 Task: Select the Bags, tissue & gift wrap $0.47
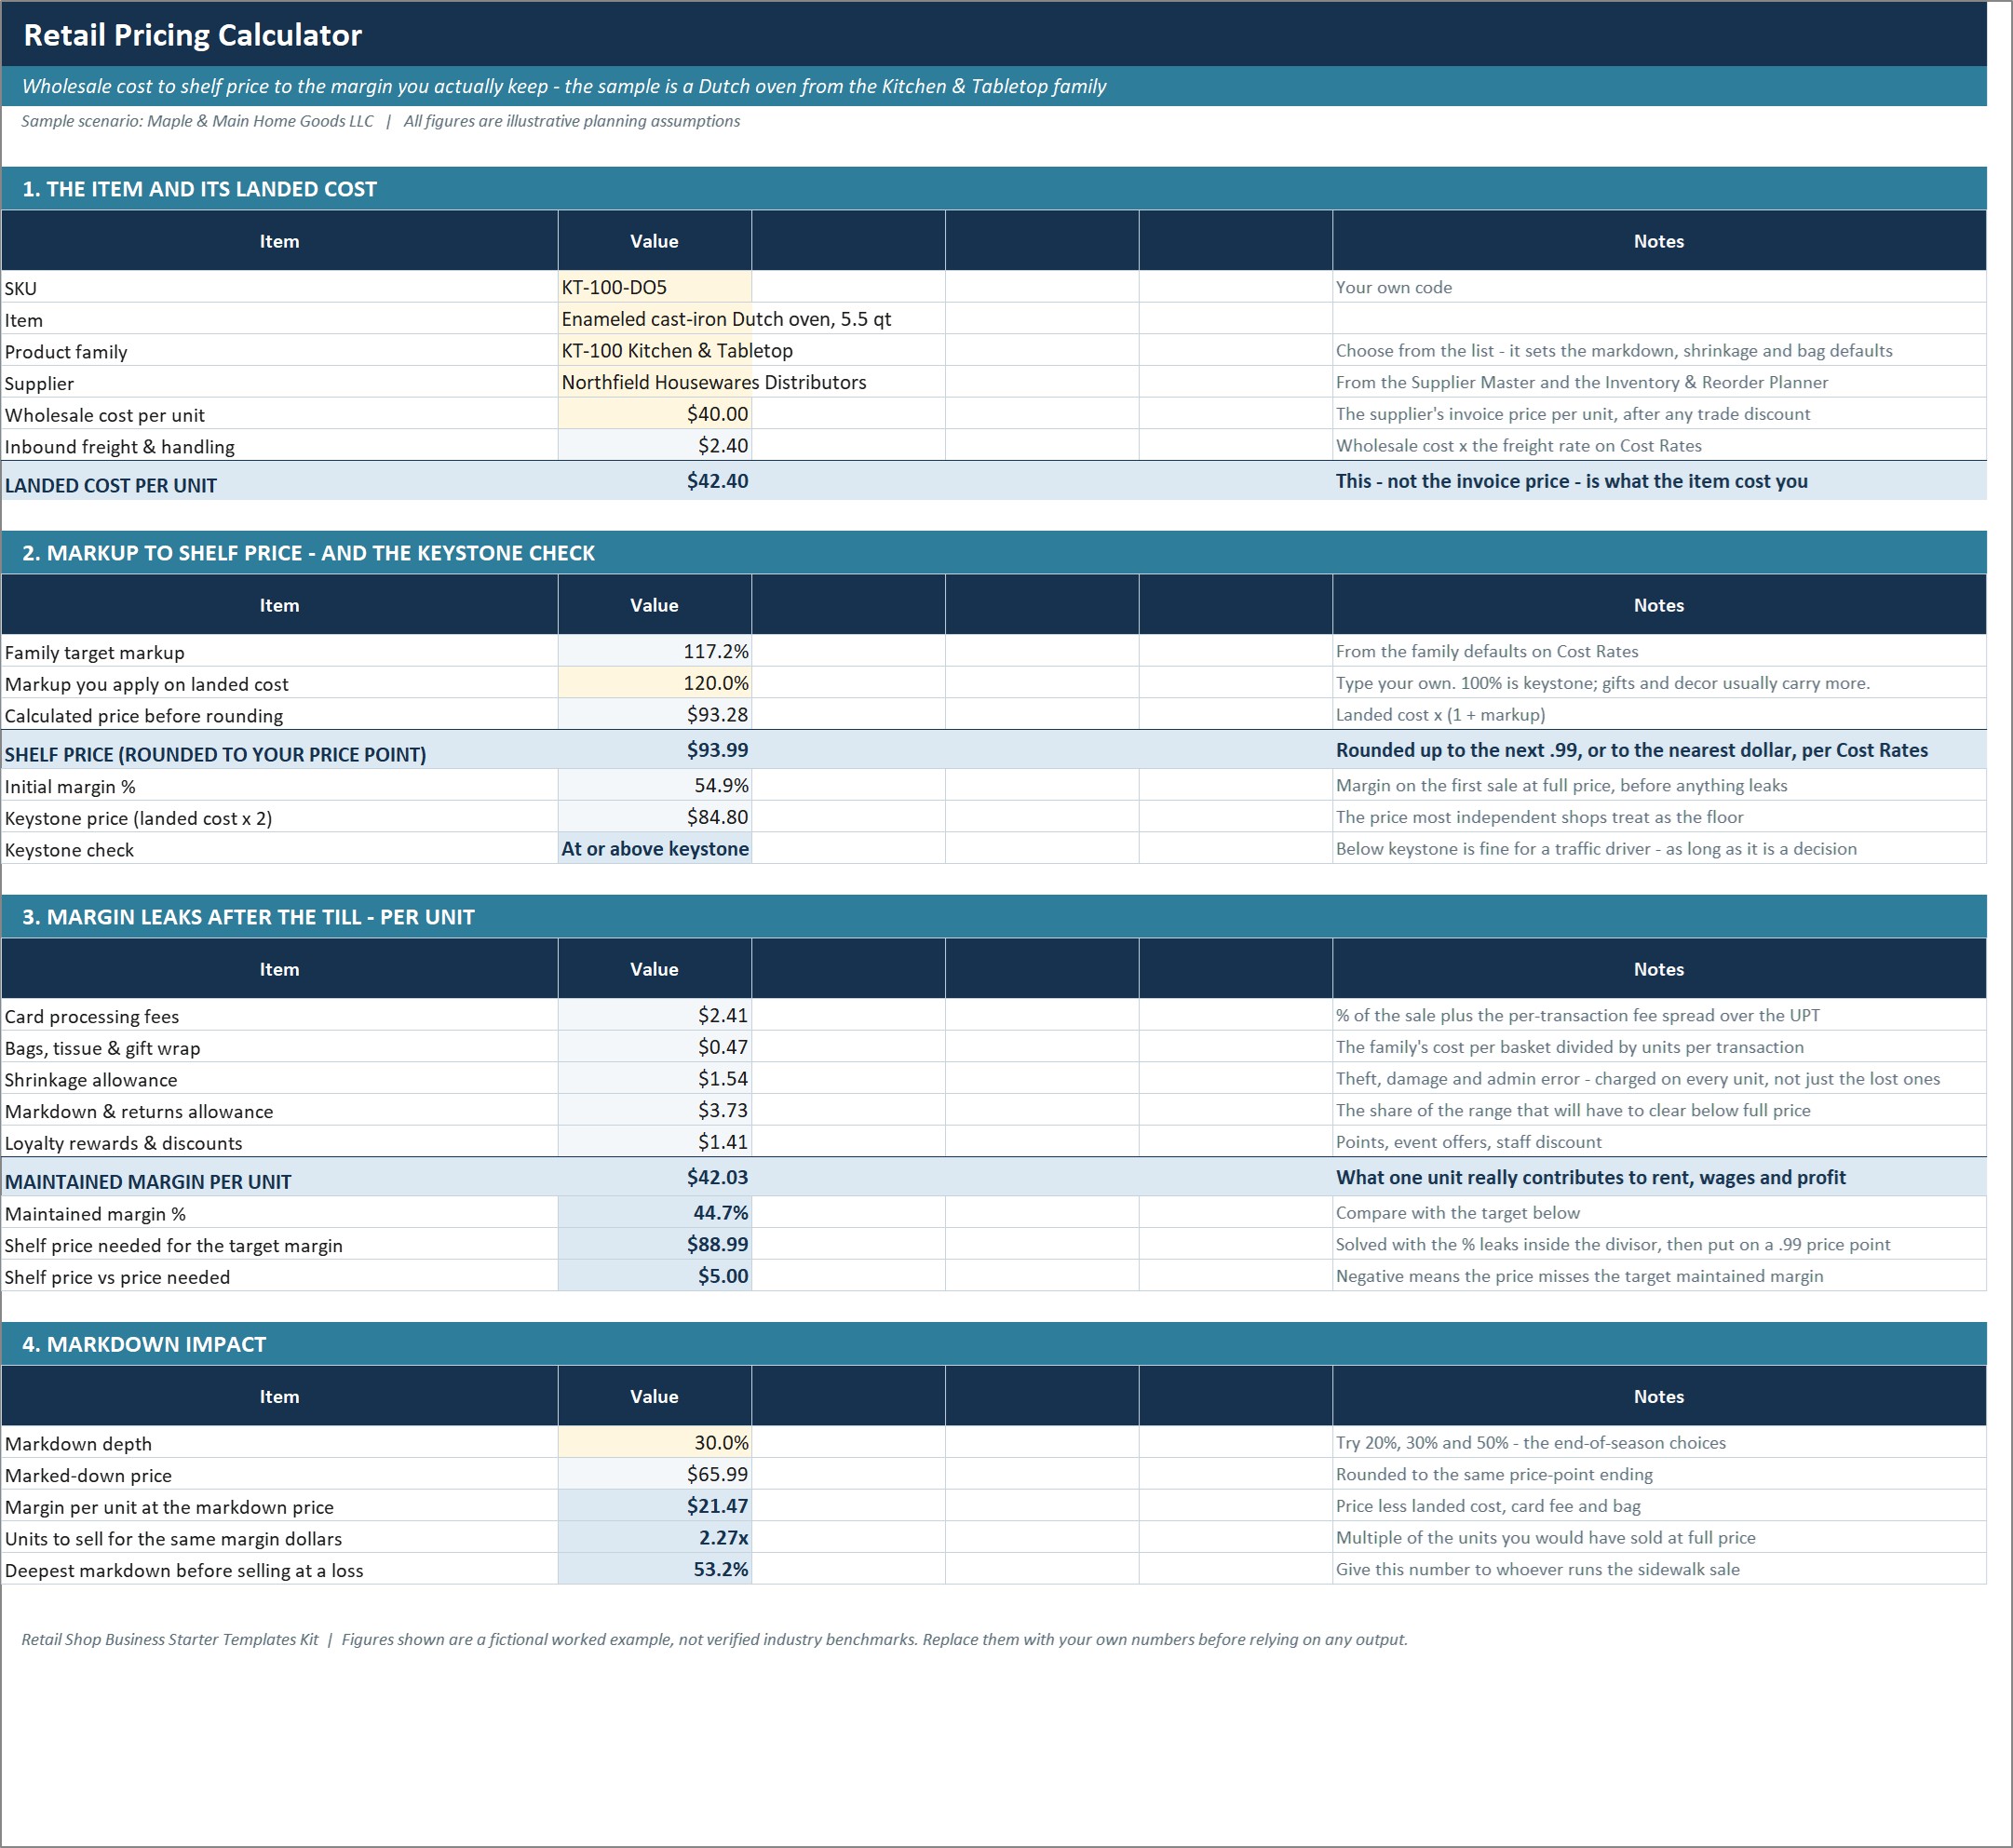(x=654, y=1047)
